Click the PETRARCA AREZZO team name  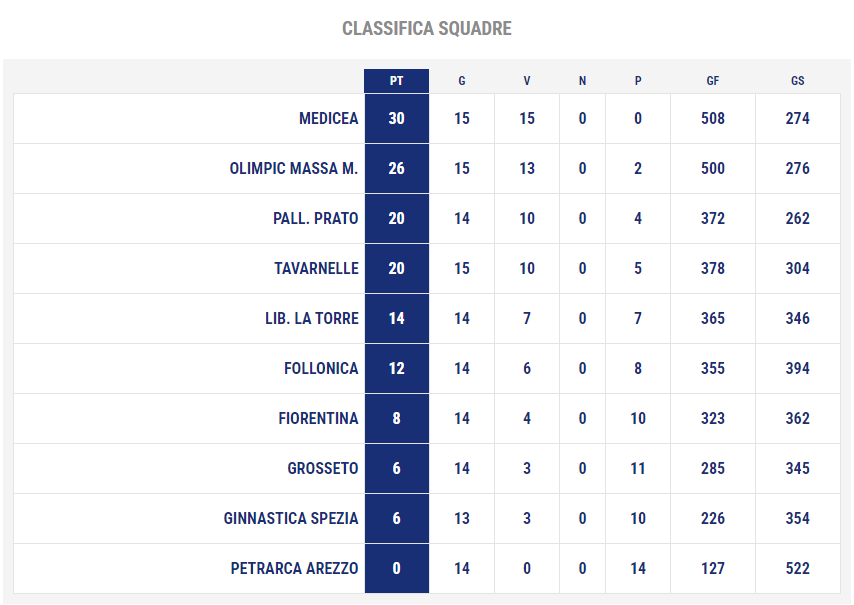click(x=295, y=569)
